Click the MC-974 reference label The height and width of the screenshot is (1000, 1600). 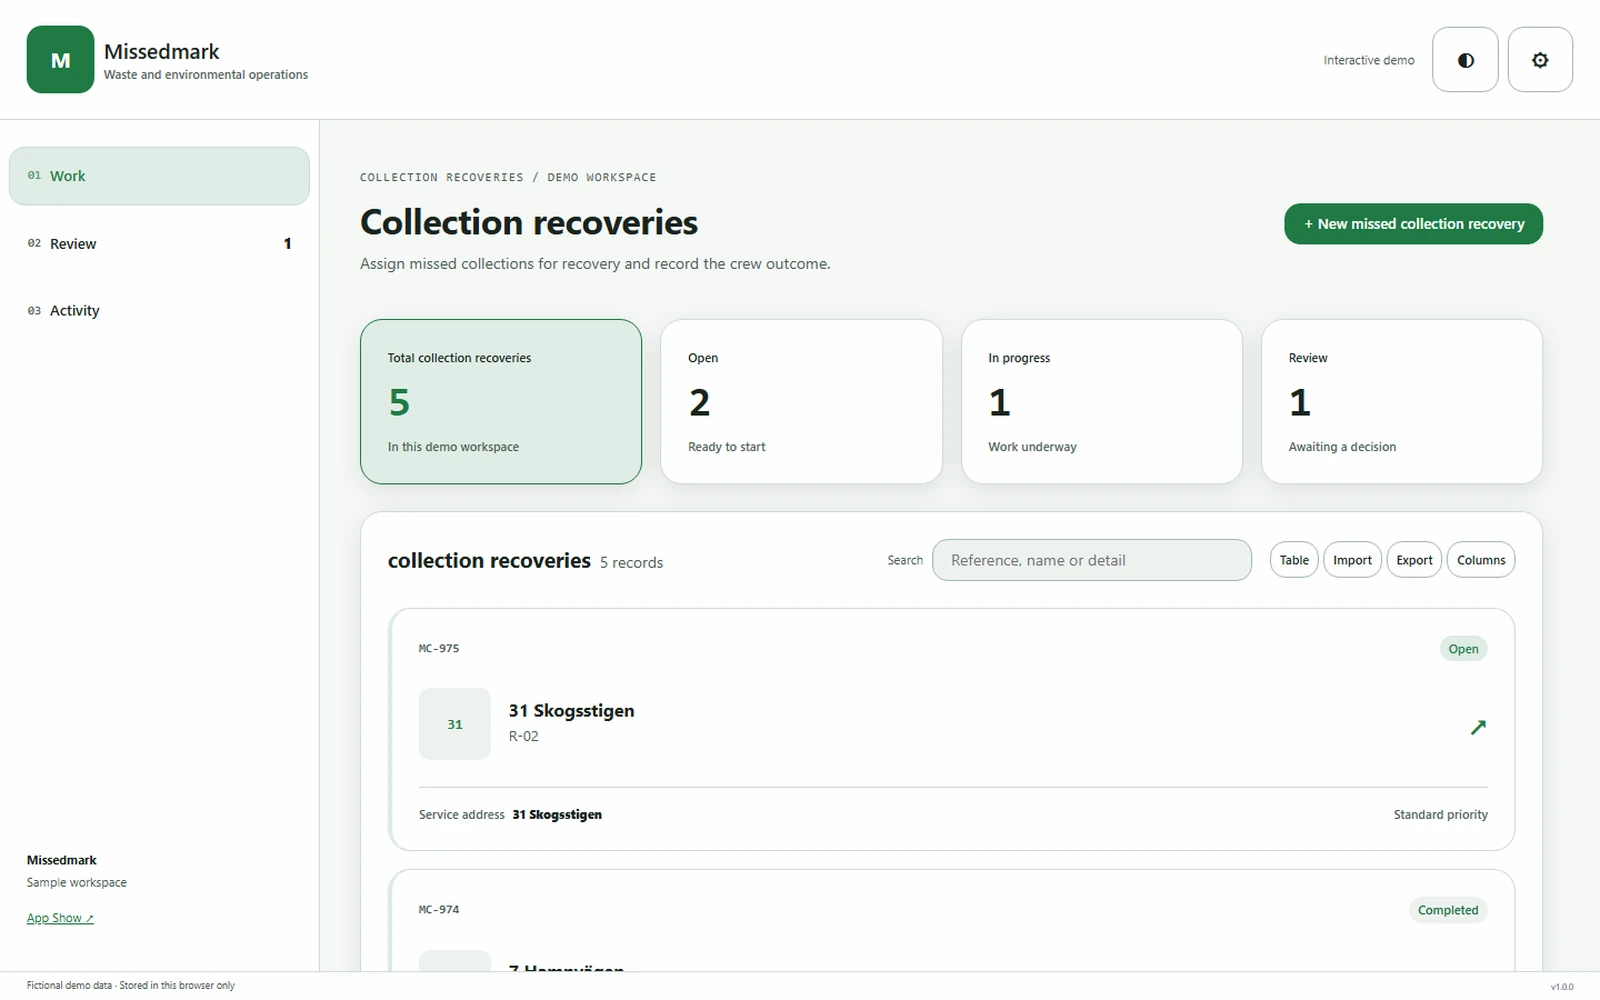[439, 910]
